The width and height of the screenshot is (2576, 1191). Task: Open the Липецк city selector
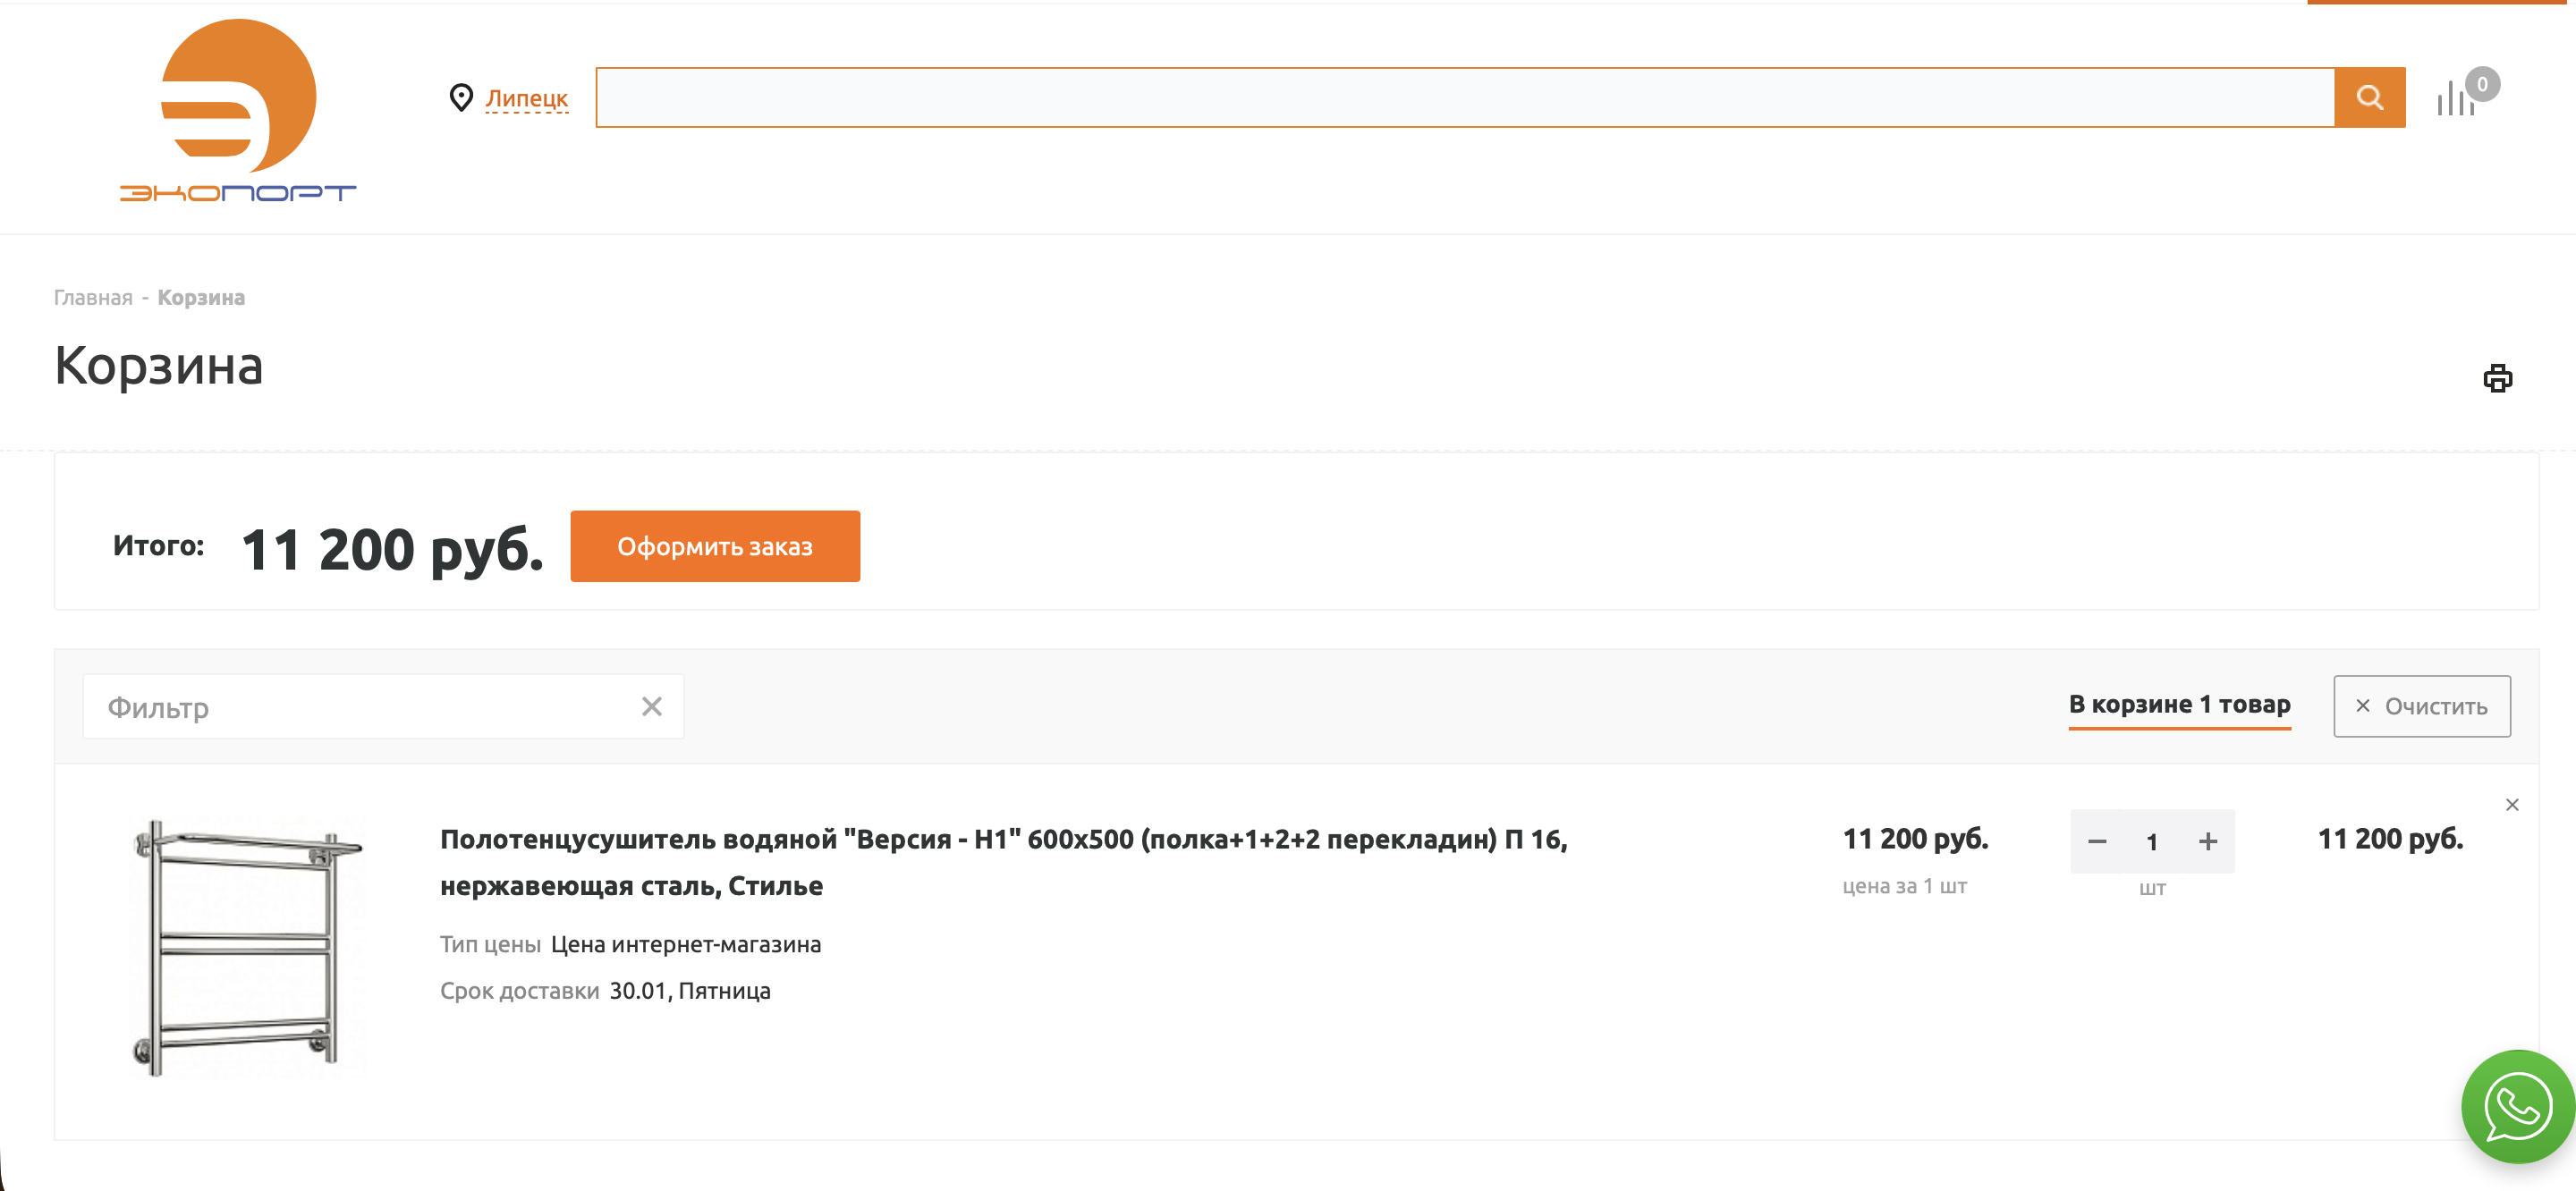point(526,98)
